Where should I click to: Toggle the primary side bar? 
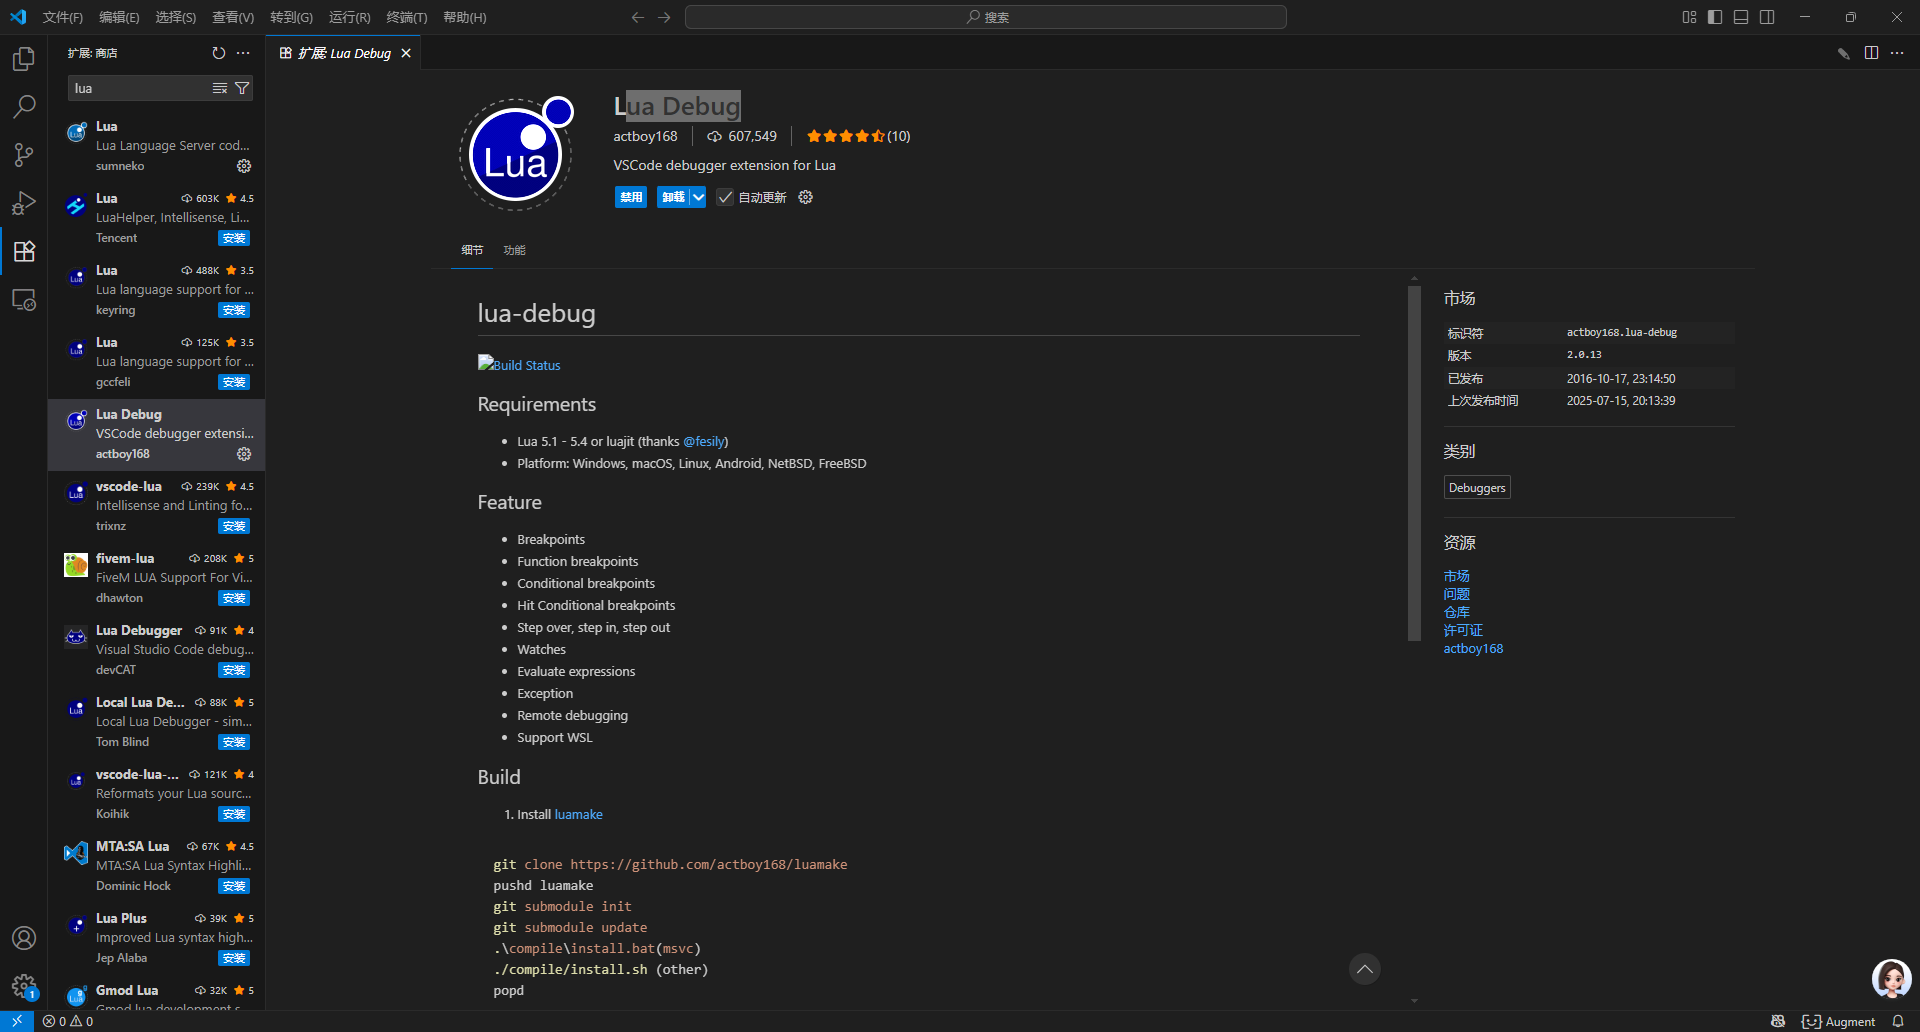(x=1715, y=17)
